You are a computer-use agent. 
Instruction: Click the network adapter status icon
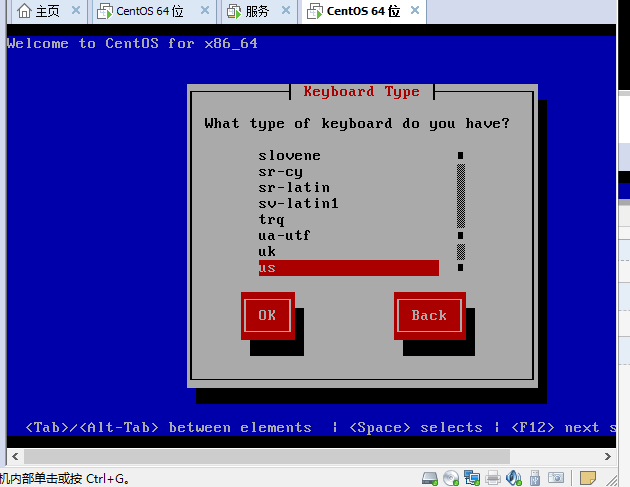(472, 478)
